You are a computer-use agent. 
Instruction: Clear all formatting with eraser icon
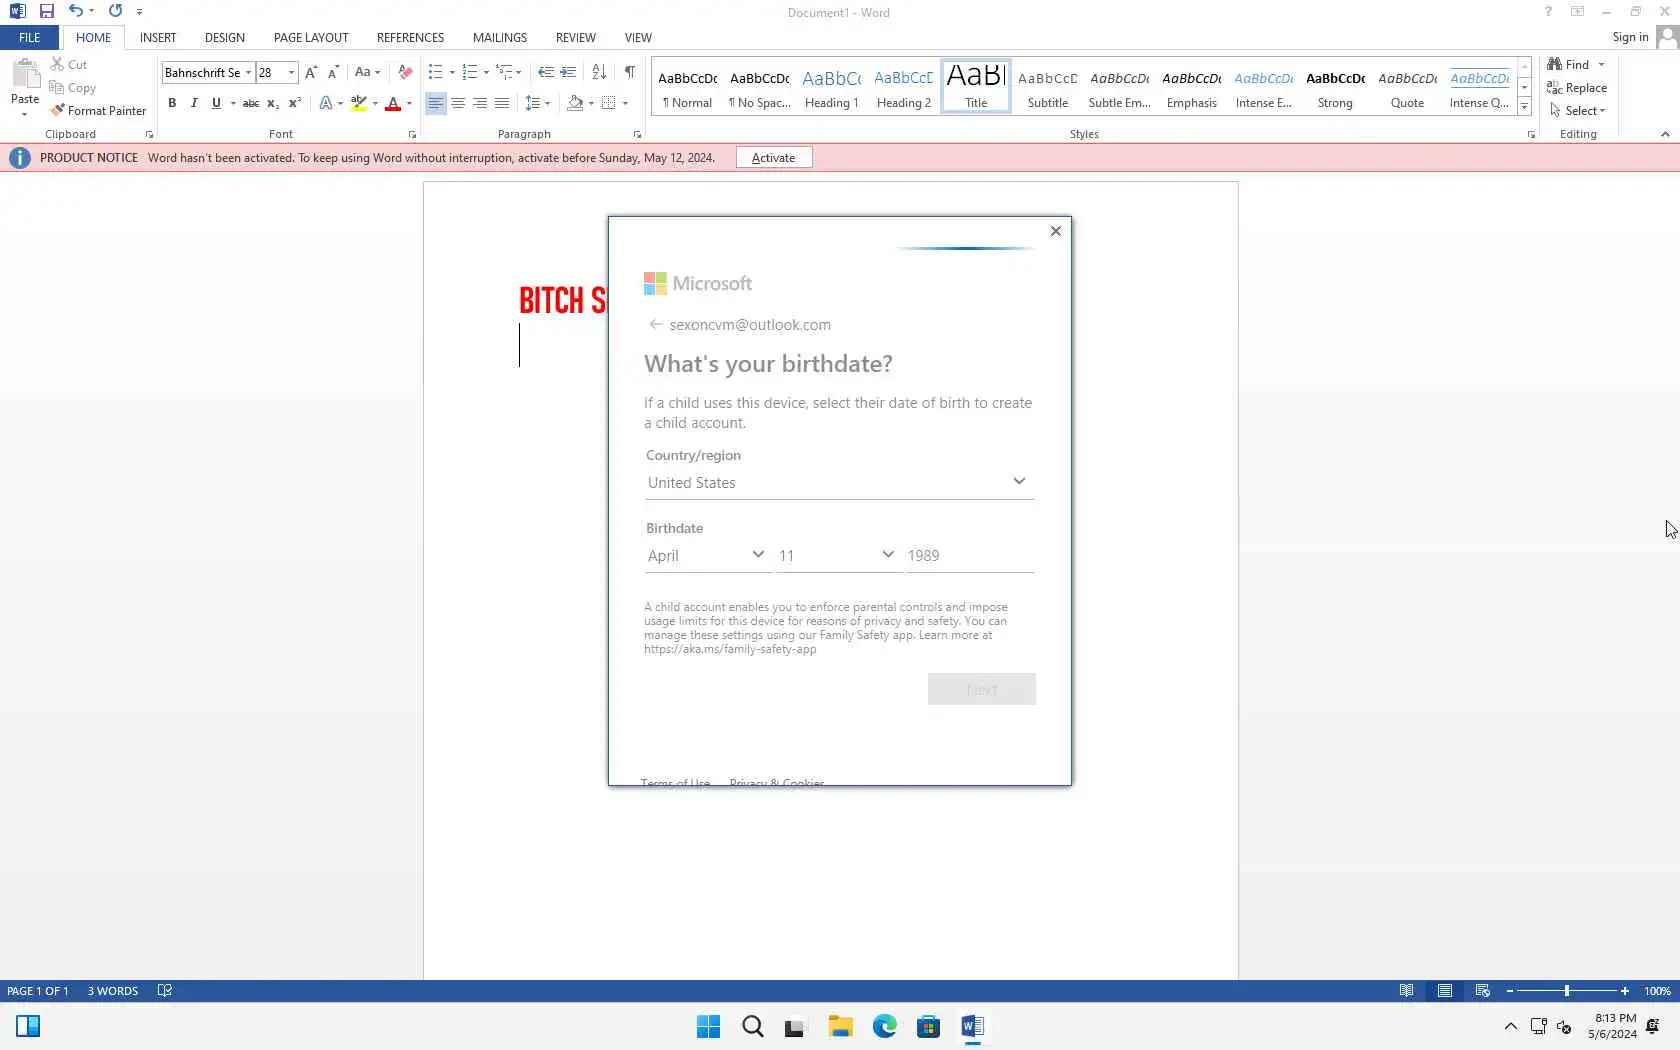[405, 72]
